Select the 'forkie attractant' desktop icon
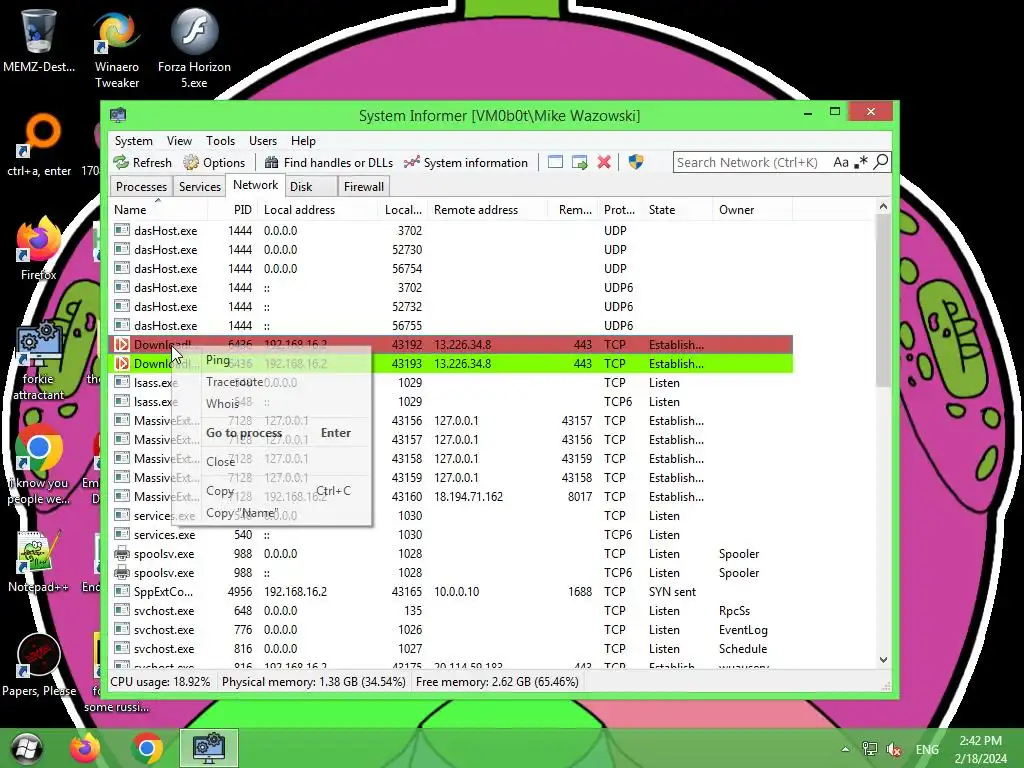The image size is (1024, 768). click(x=39, y=361)
